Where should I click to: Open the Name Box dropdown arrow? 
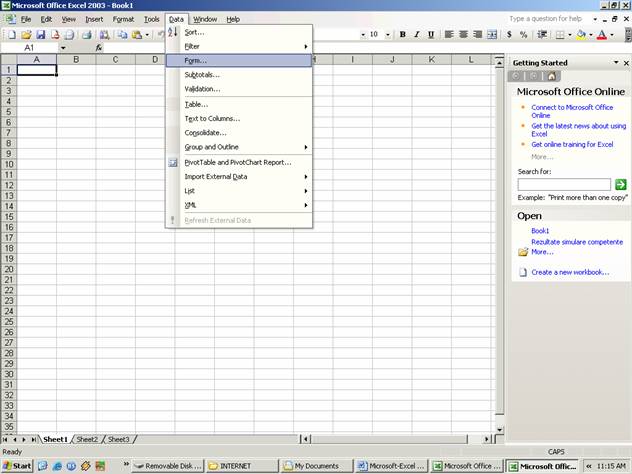click(x=63, y=48)
